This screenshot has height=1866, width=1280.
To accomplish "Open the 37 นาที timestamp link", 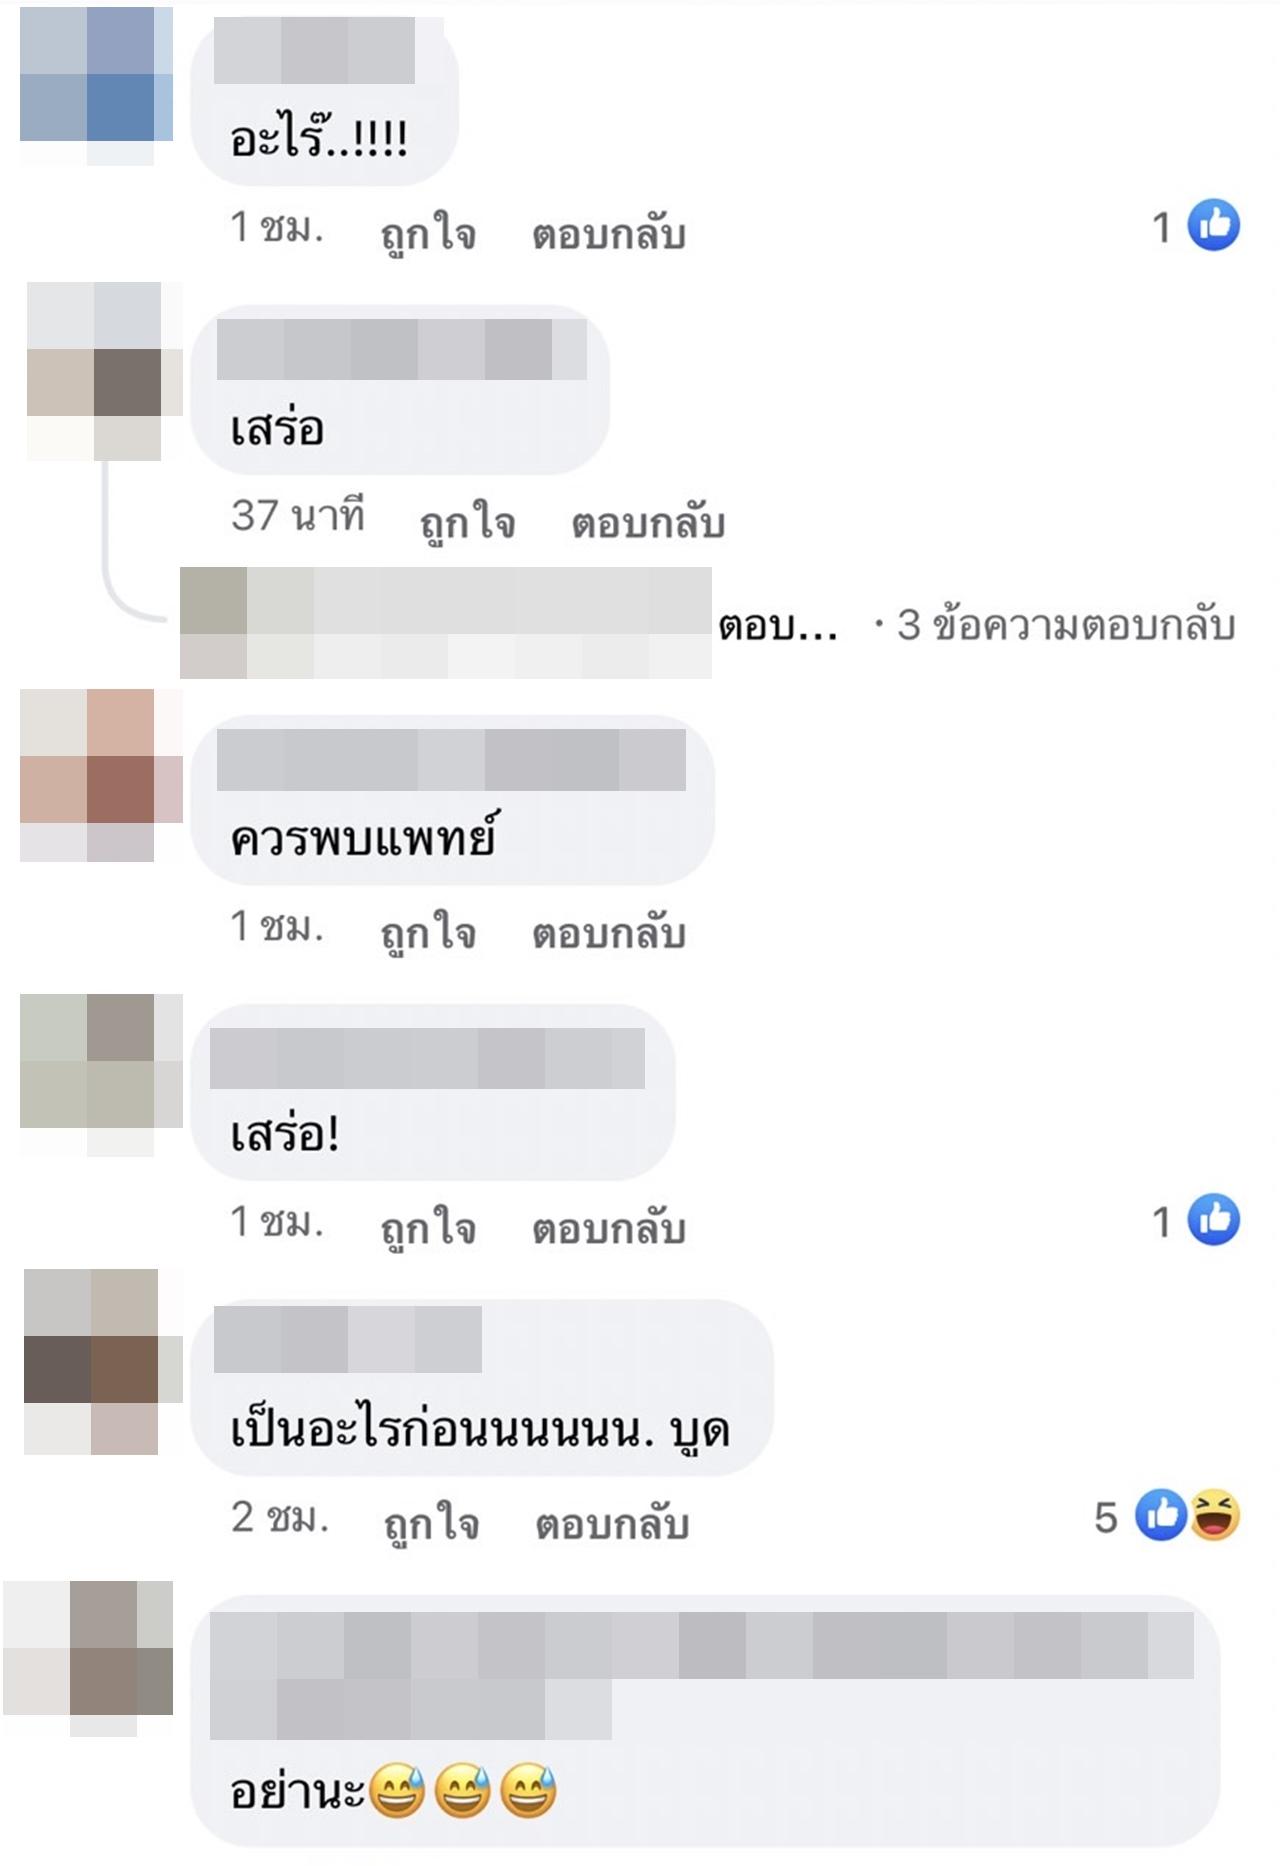I will 298,516.
